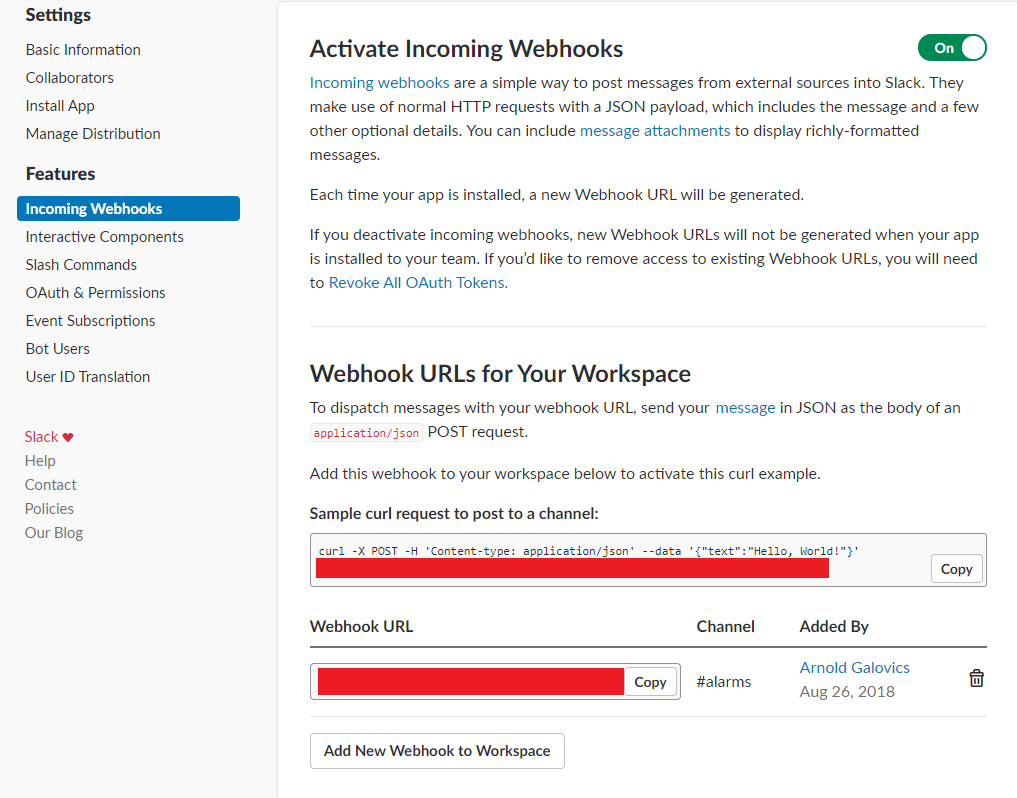Click the heart icon next to Slack
This screenshot has height=798, width=1017.
(x=68, y=437)
